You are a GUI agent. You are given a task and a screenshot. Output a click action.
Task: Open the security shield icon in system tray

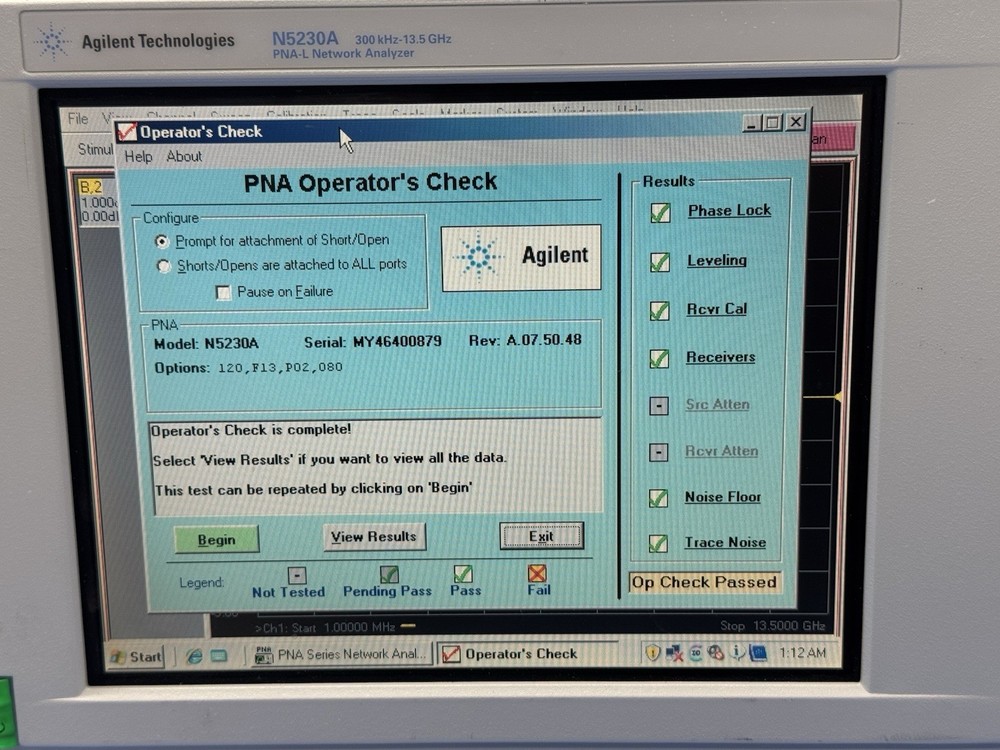653,653
